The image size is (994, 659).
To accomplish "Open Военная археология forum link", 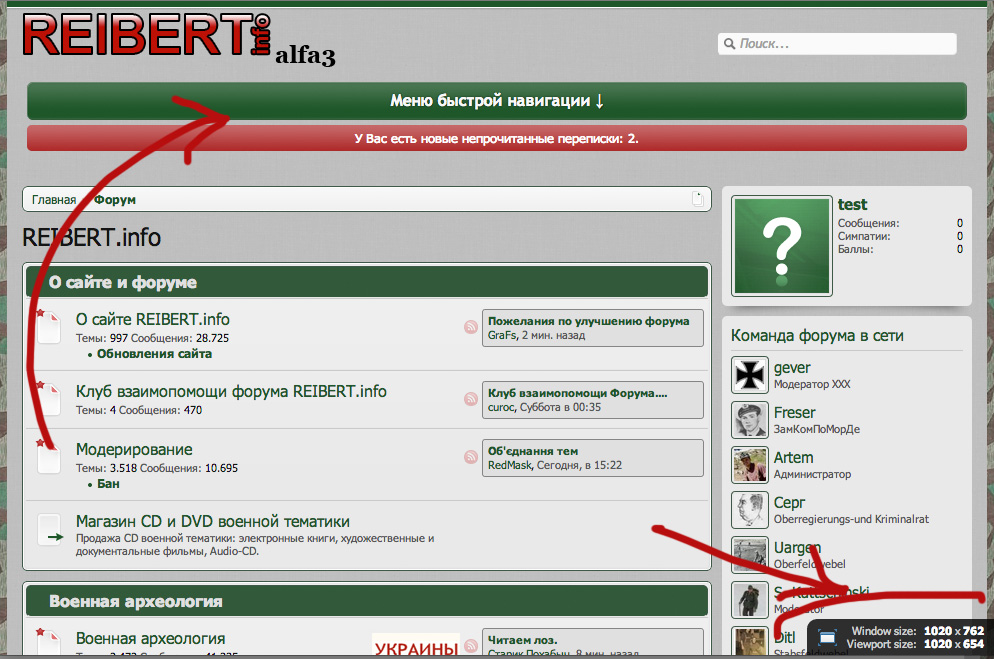I will click(151, 638).
